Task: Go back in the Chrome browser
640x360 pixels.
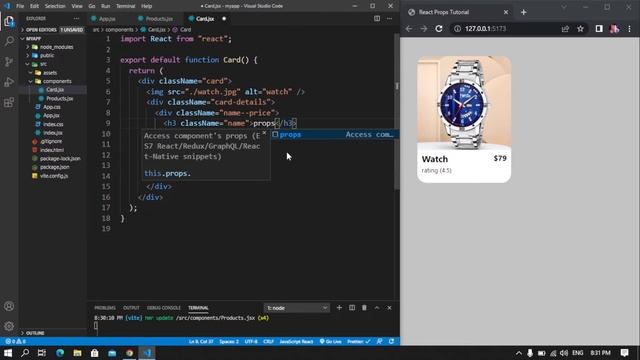Action: 409,29
